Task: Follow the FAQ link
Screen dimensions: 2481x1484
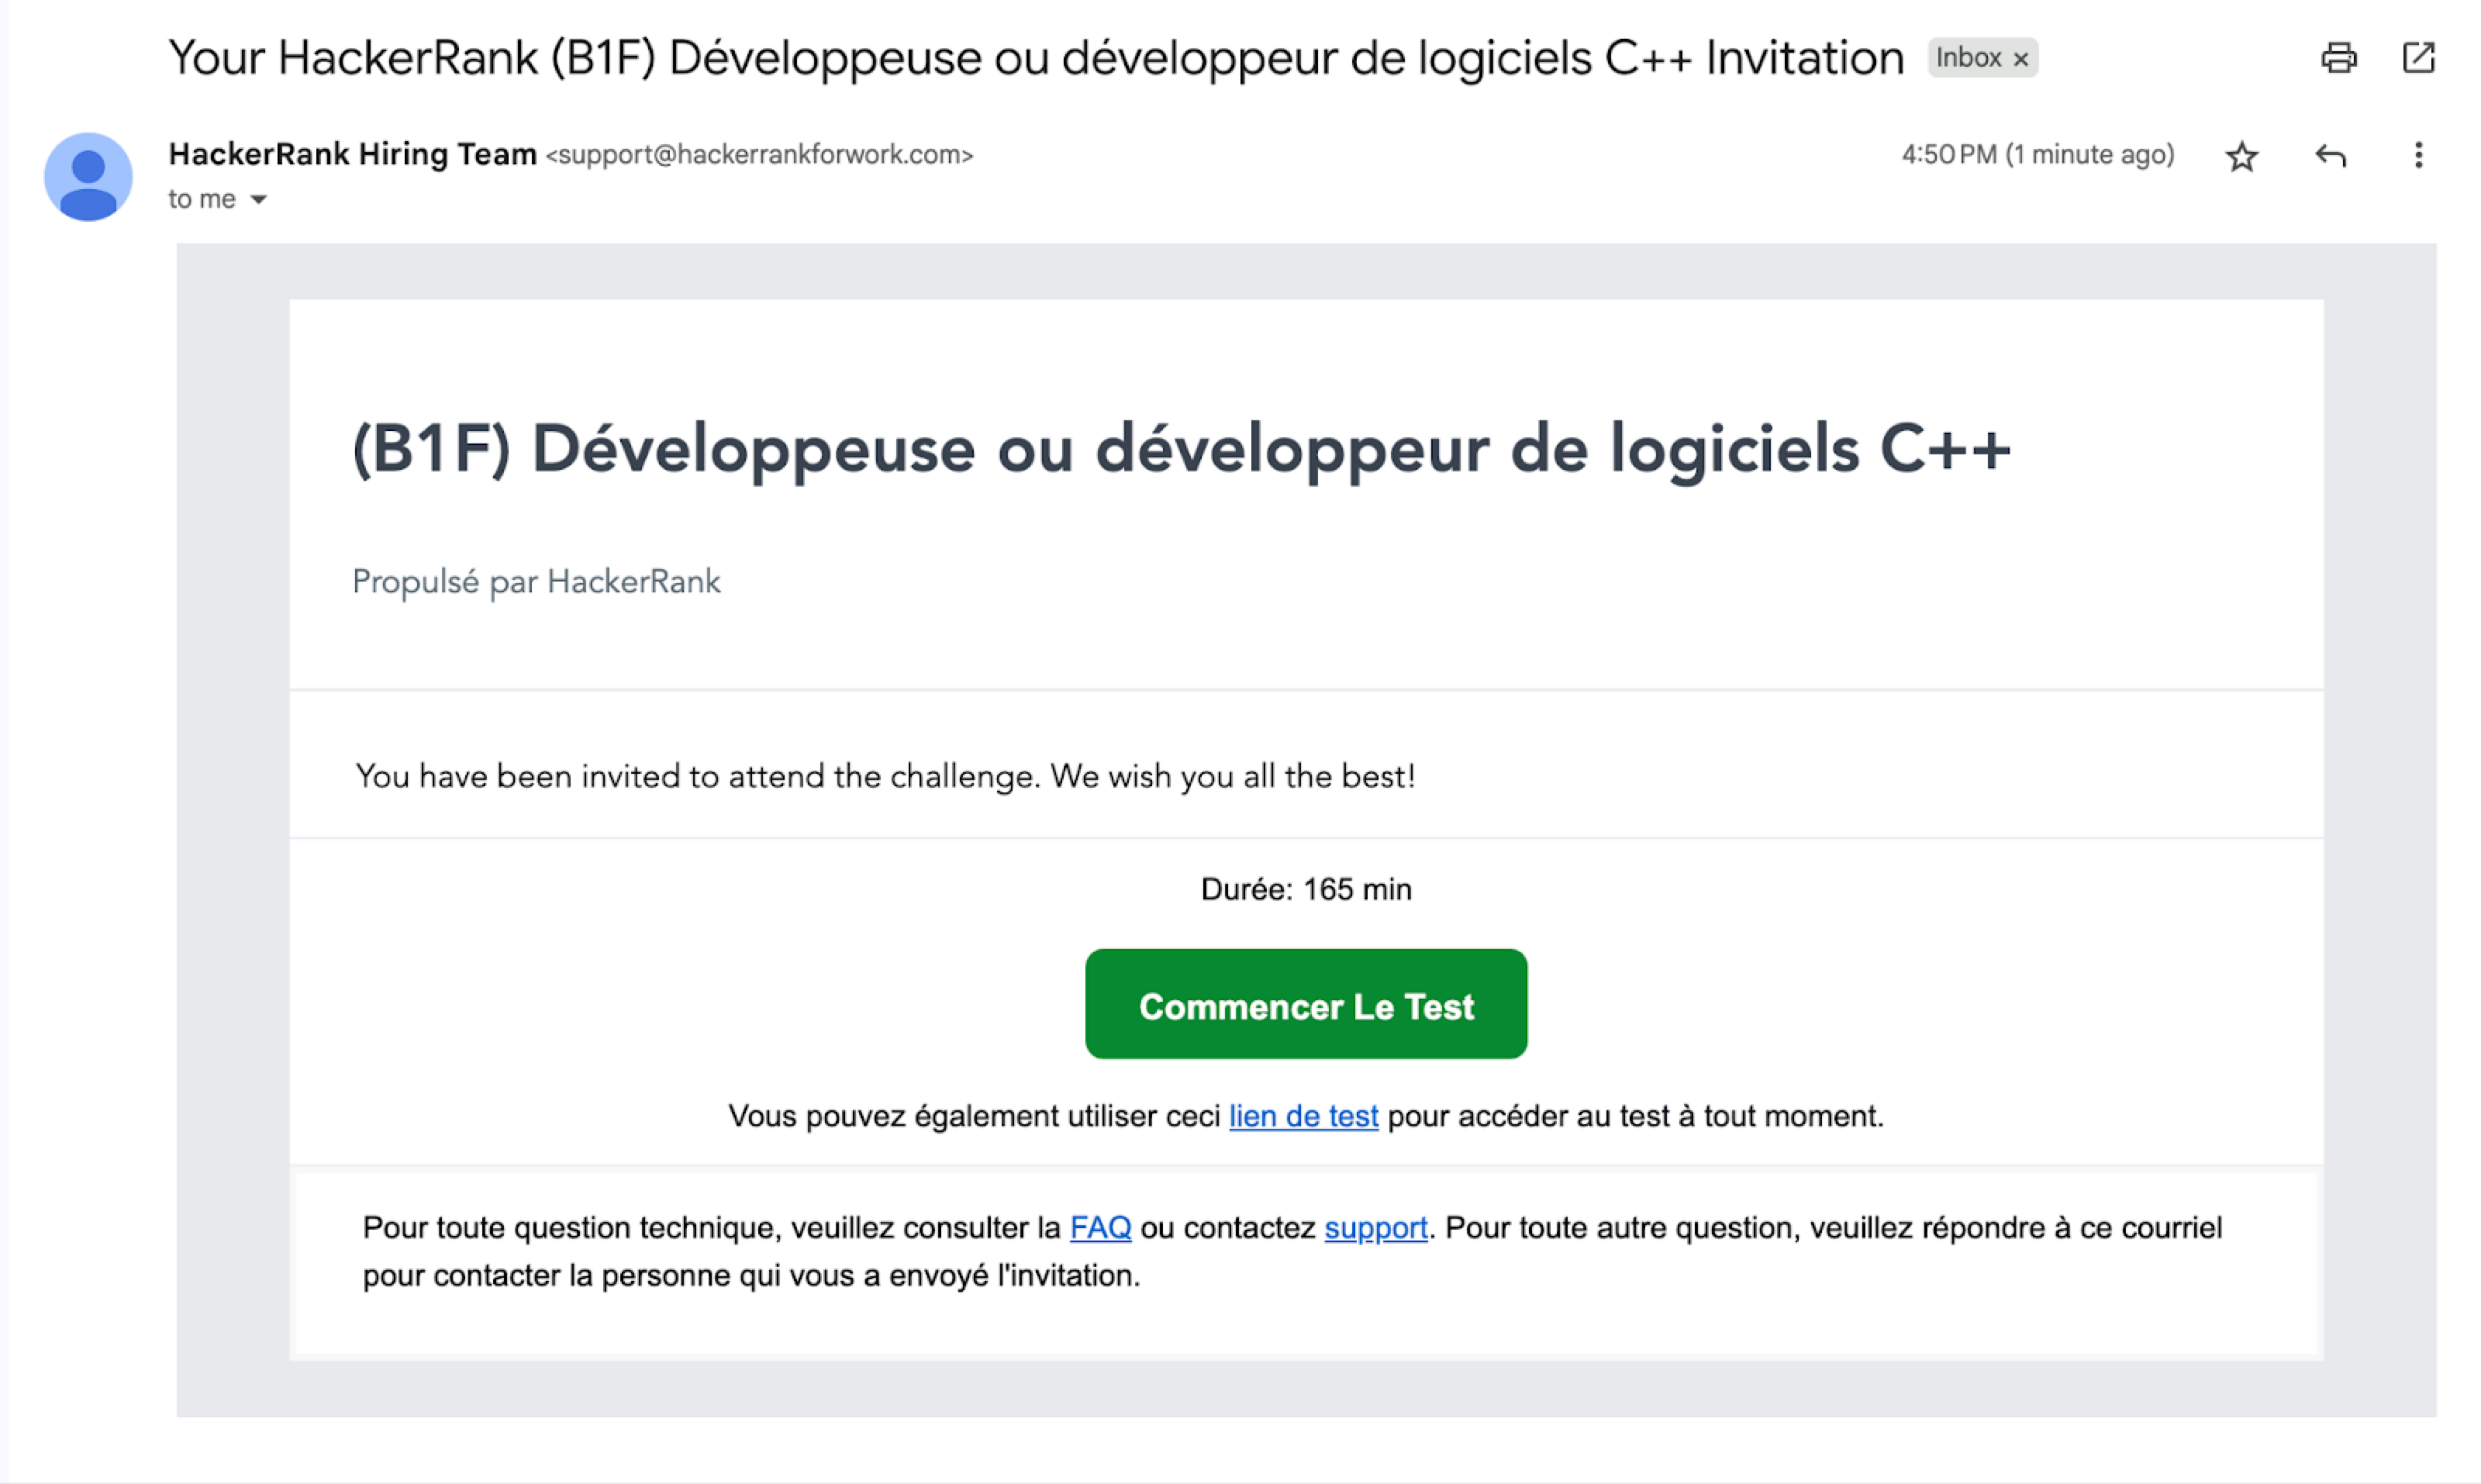Action: click(1099, 1227)
